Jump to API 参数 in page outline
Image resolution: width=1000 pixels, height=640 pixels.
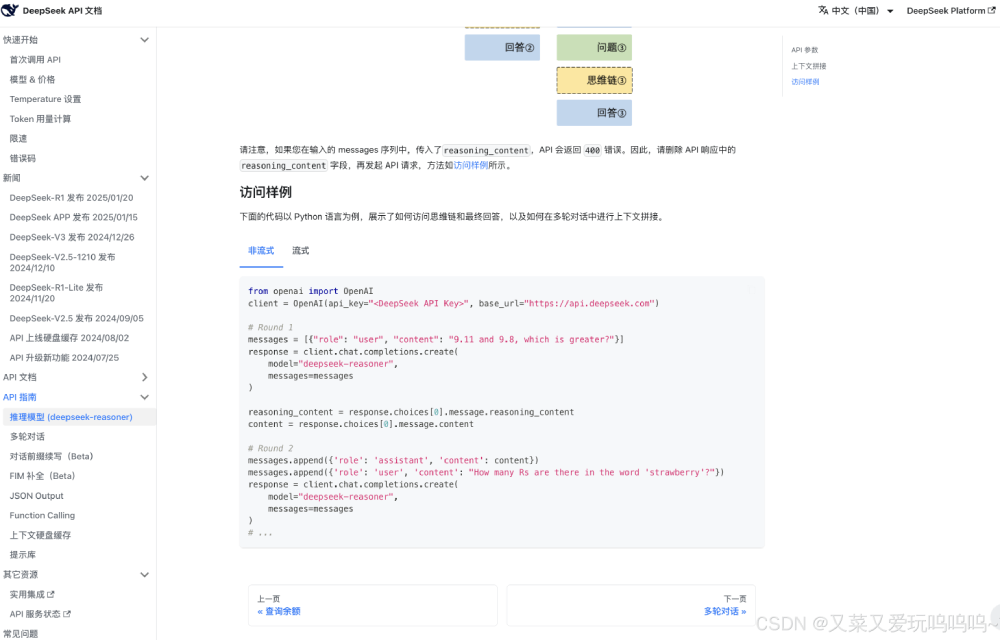click(805, 50)
